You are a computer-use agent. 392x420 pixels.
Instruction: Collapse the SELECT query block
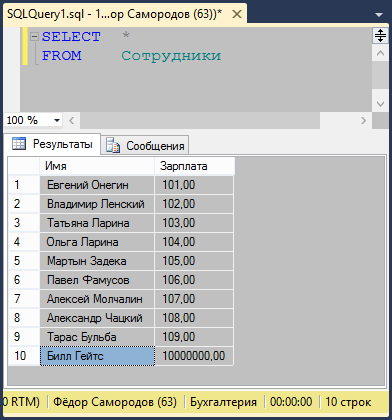(34, 36)
